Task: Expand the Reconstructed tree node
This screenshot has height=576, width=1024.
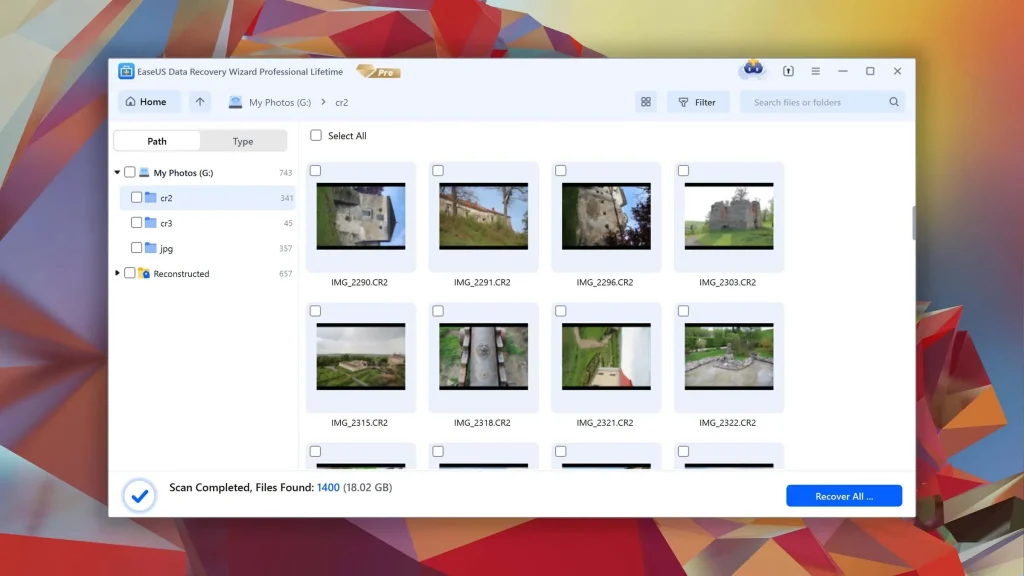Action: point(118,273)
